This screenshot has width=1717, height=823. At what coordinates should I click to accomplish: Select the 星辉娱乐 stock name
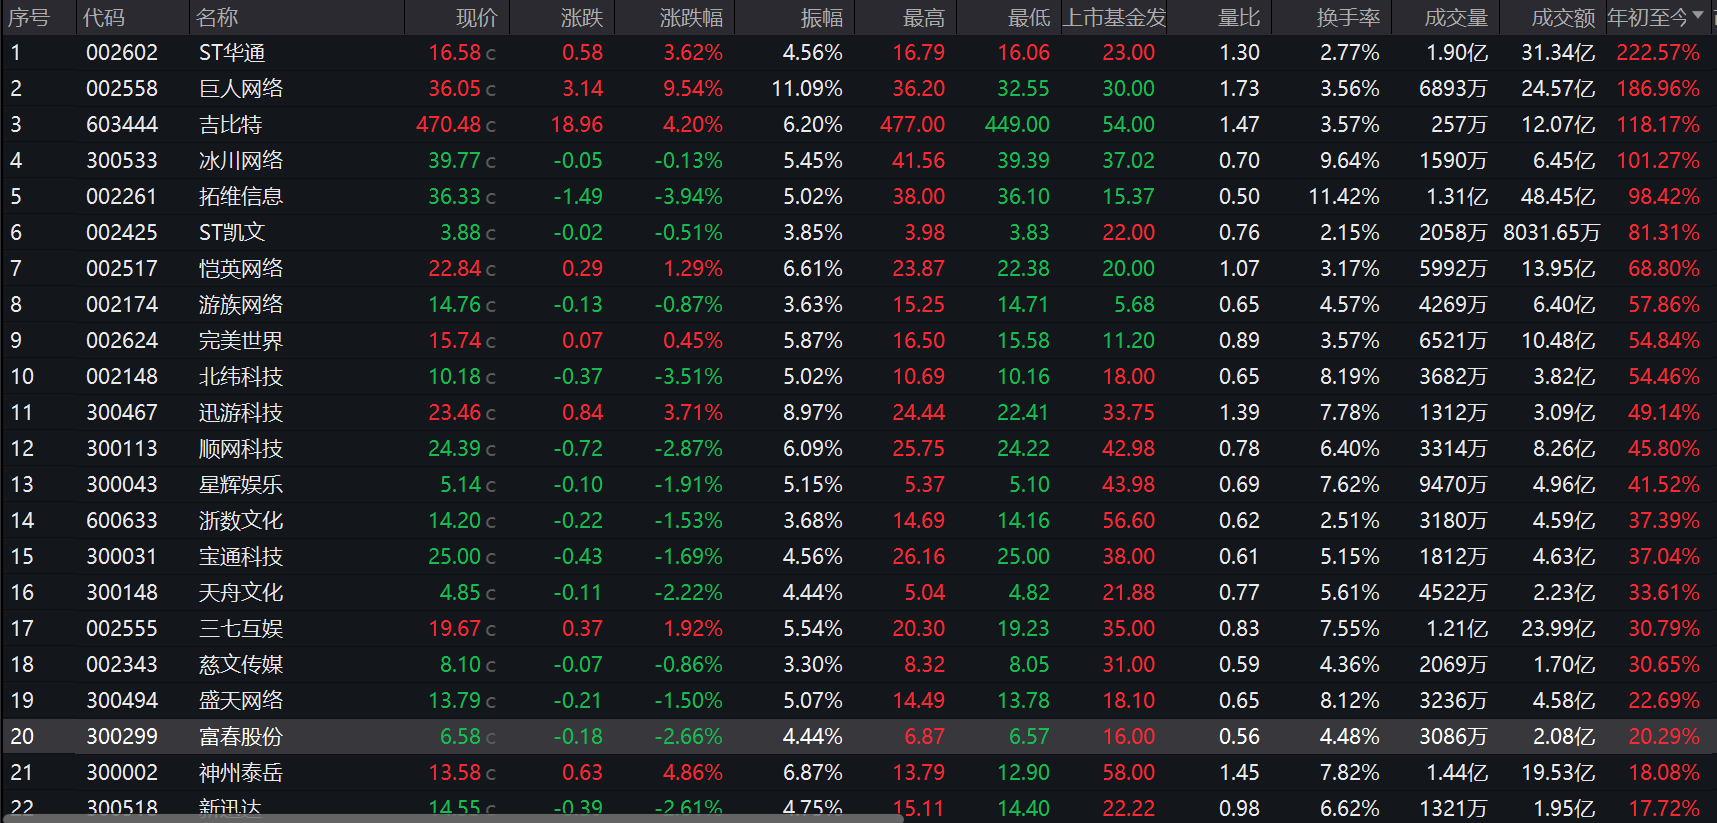pyautogui.click(x=241, y=484)
